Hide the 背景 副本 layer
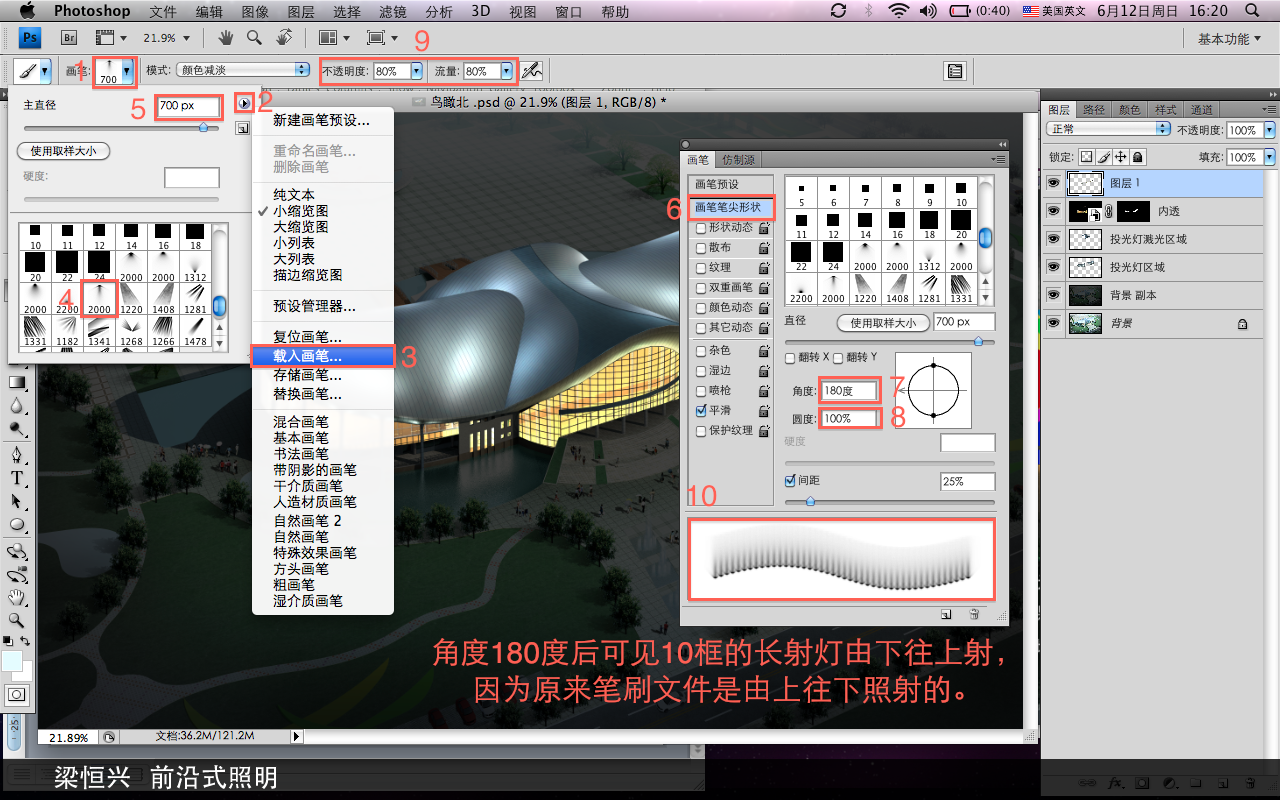 click(x=1052, y=296)
